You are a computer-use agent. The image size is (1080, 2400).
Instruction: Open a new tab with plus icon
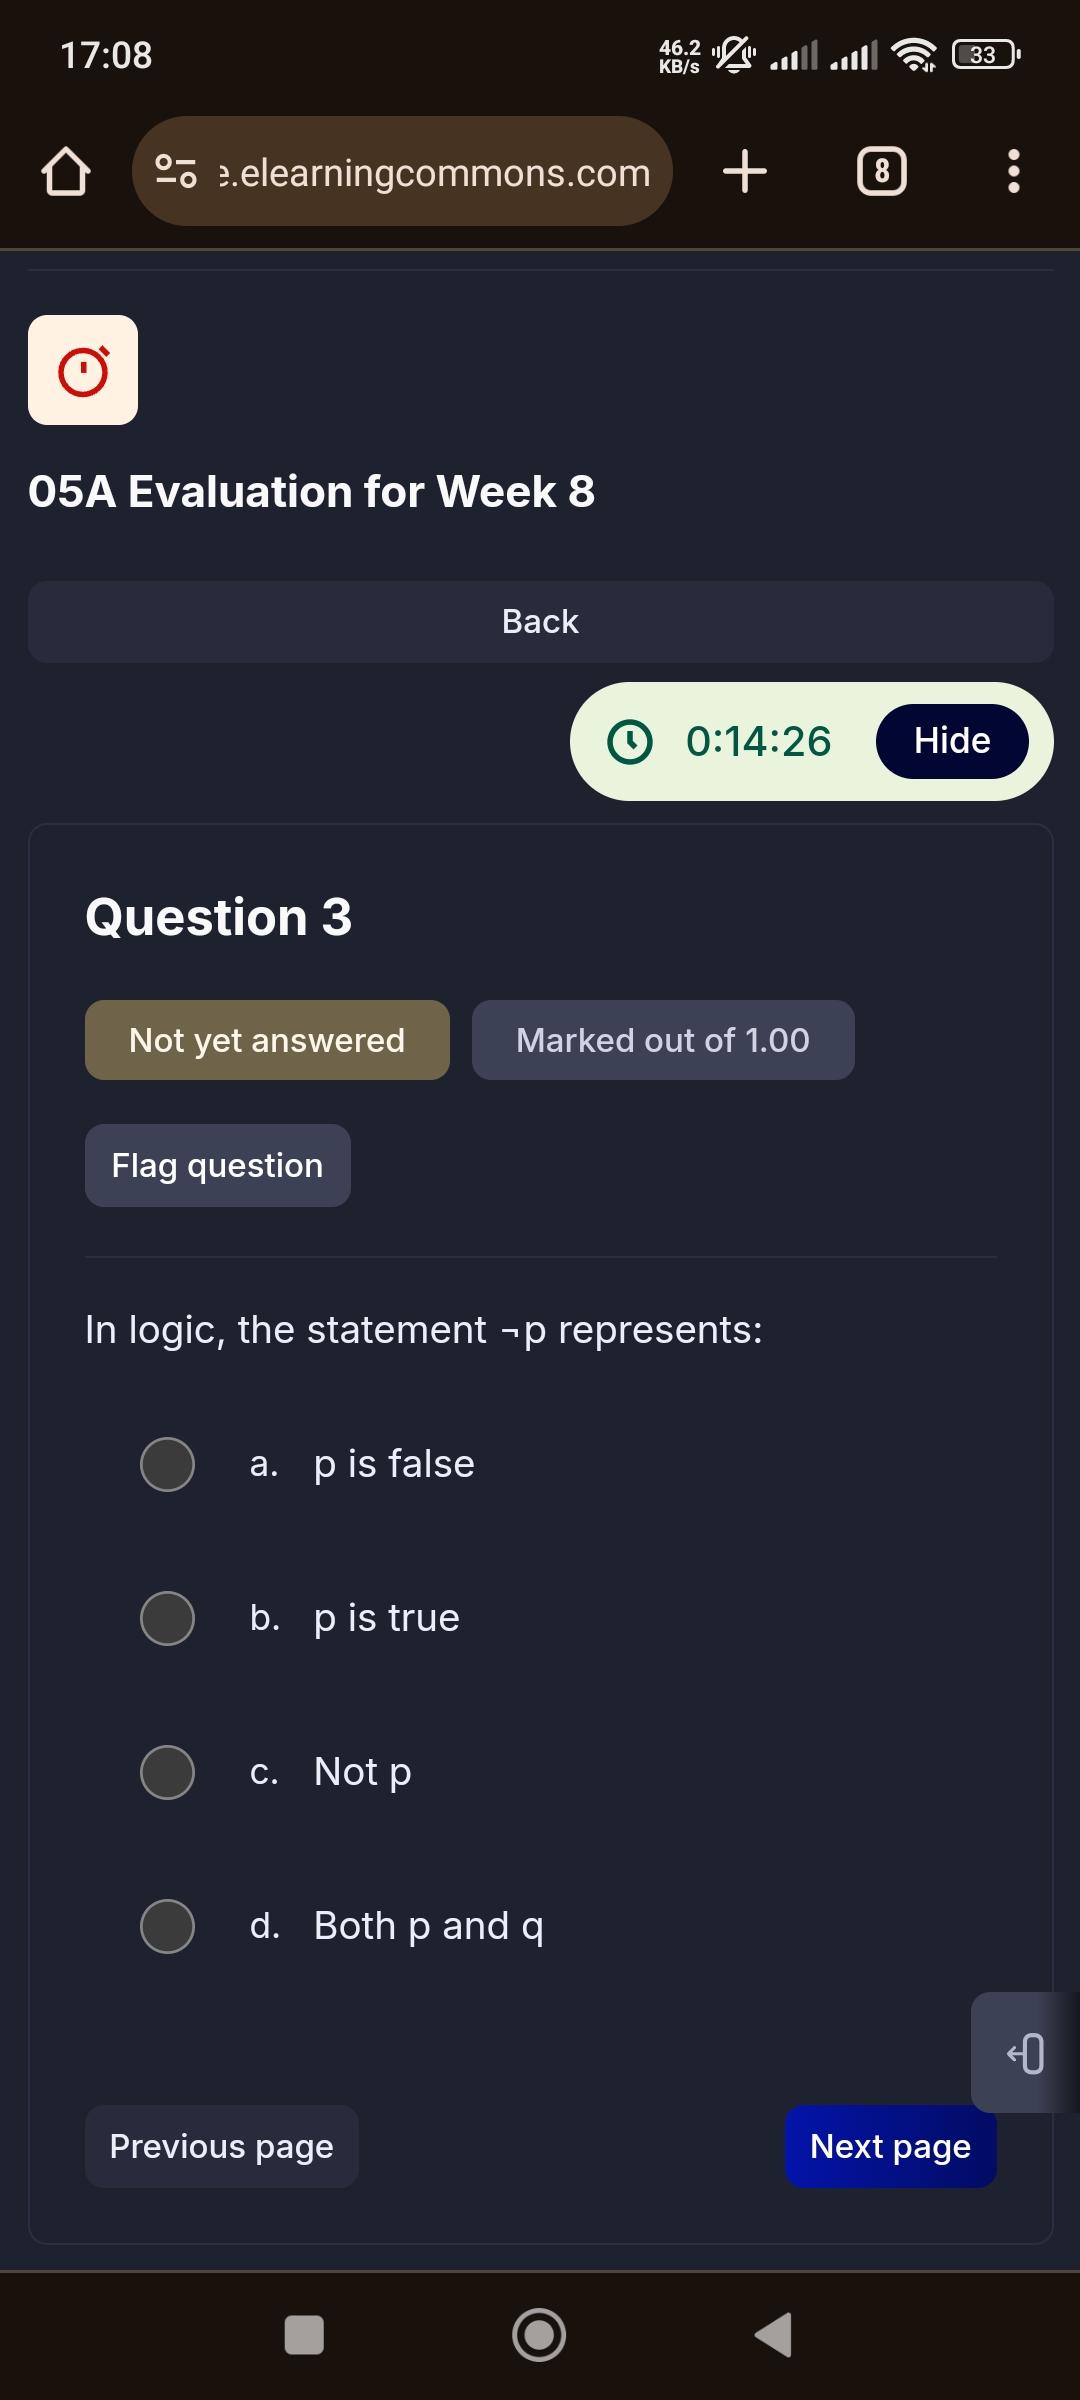745,171
